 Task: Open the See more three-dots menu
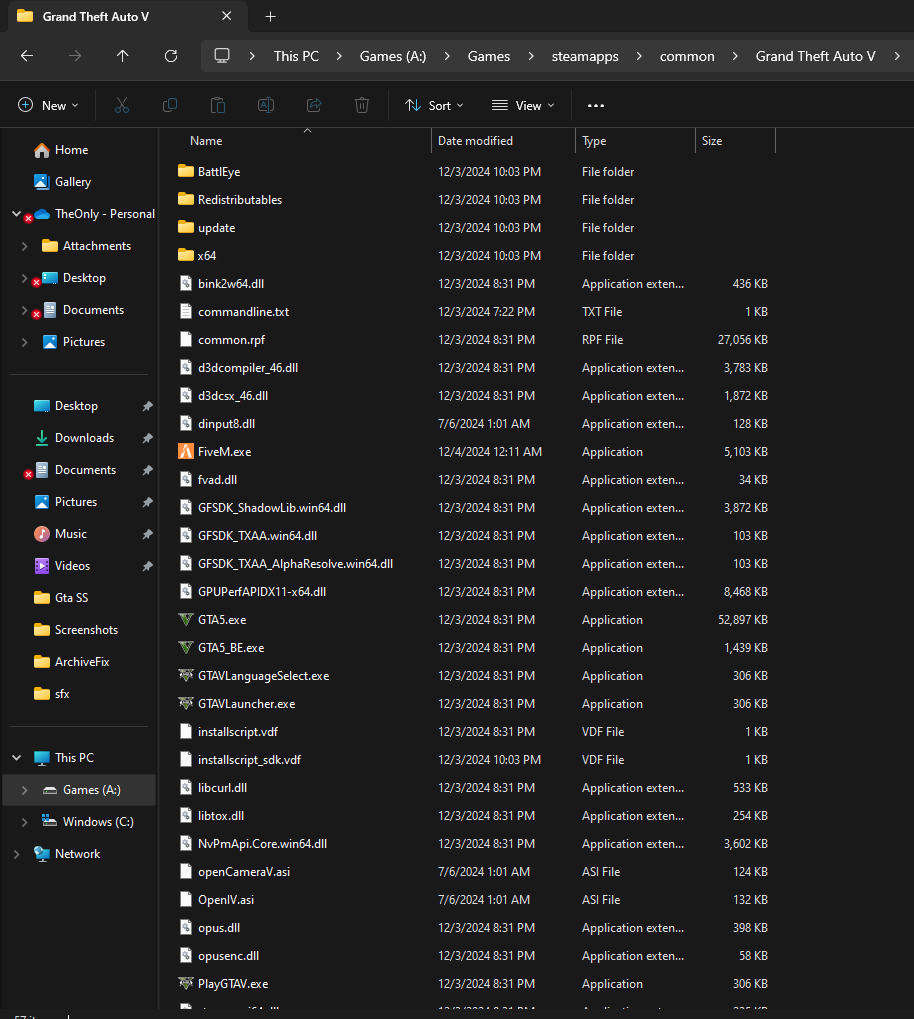click(595, 105)
